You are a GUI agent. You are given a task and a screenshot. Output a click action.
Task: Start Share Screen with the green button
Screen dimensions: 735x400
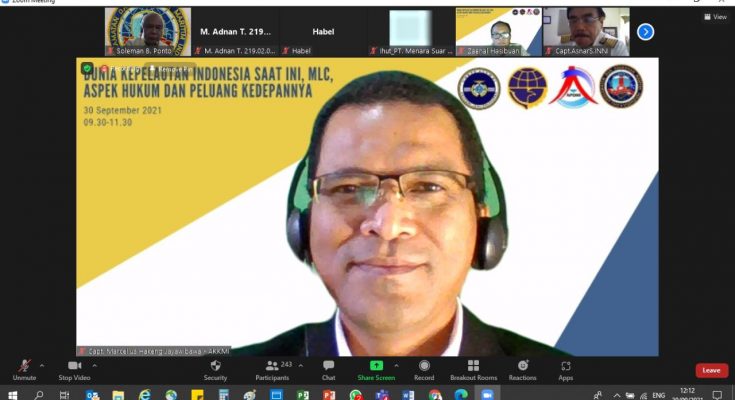coord(376,370)
